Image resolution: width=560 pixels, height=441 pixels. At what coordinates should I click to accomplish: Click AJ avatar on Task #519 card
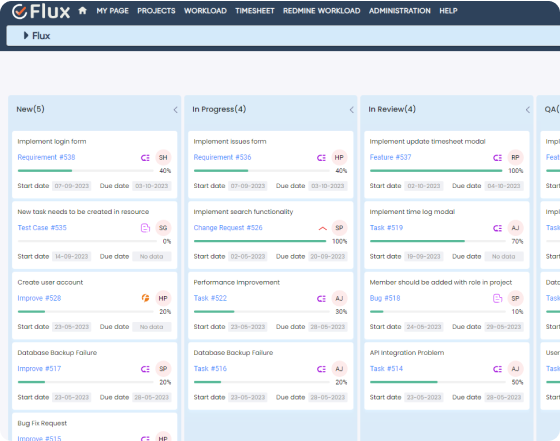tap(515, 228)
